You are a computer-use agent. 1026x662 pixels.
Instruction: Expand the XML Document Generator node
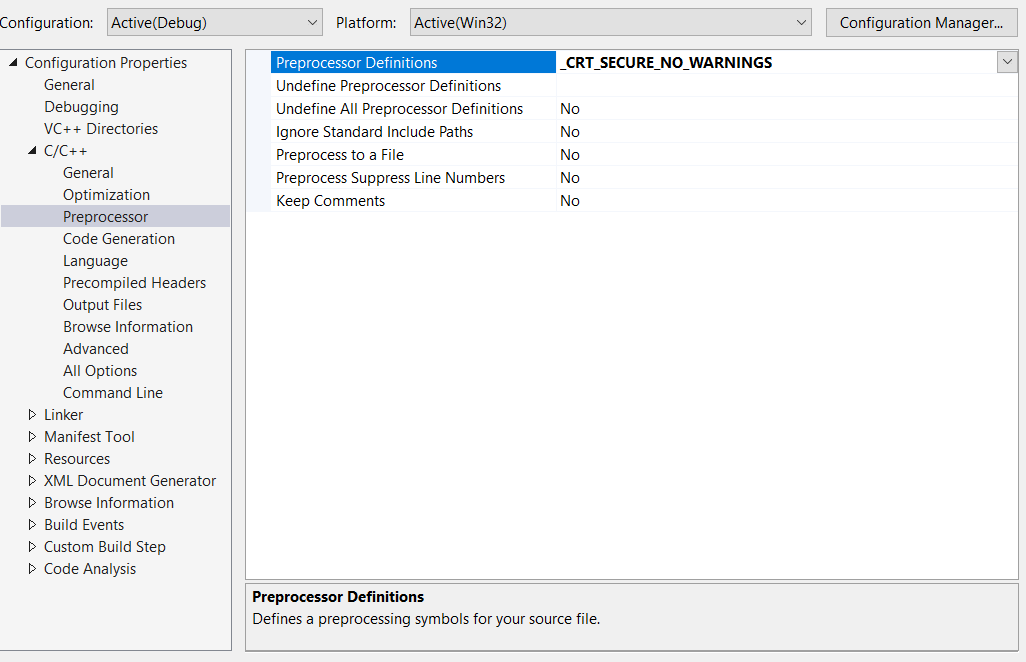[x=33, y=480]
